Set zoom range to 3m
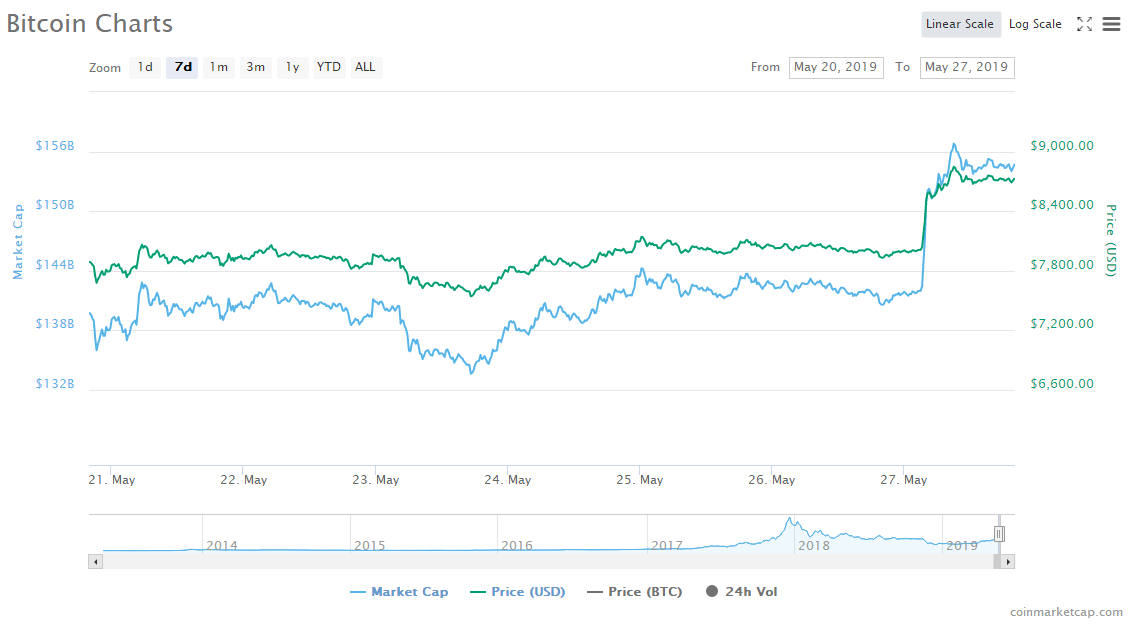 pyautogui.click(x=256, y=67)
